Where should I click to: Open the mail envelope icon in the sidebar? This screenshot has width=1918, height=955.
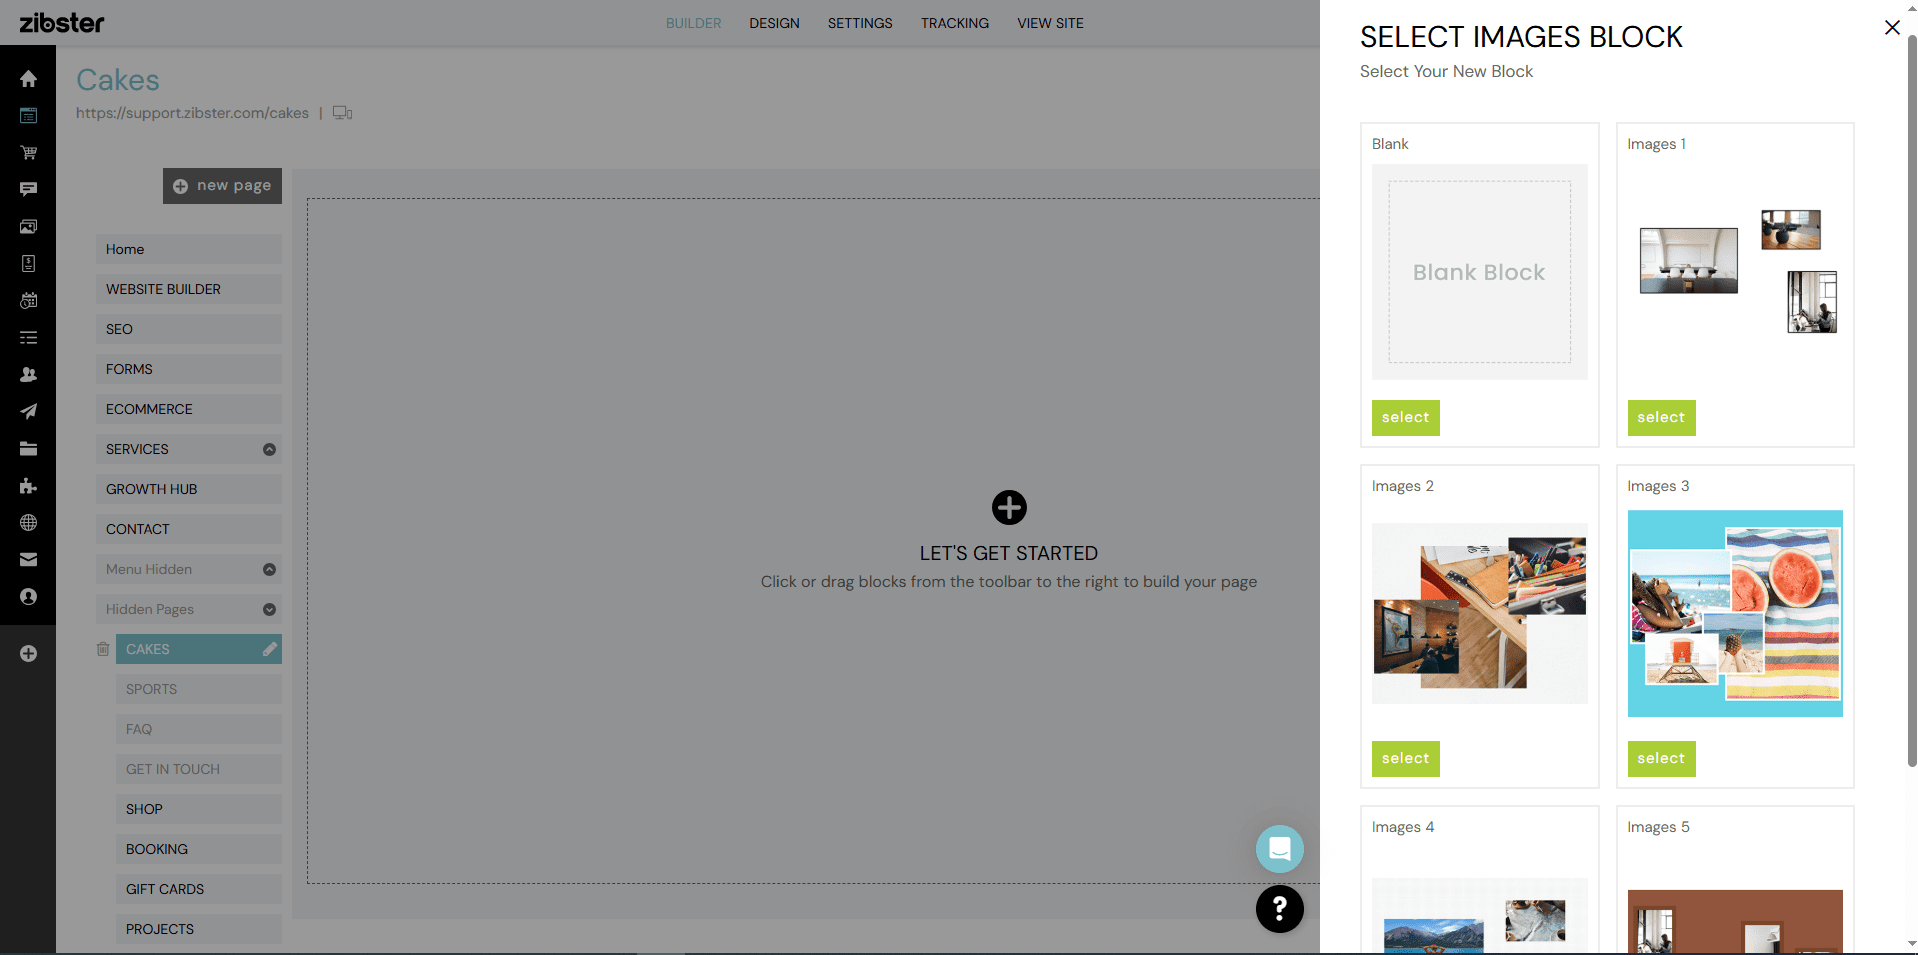click(28, 560)
